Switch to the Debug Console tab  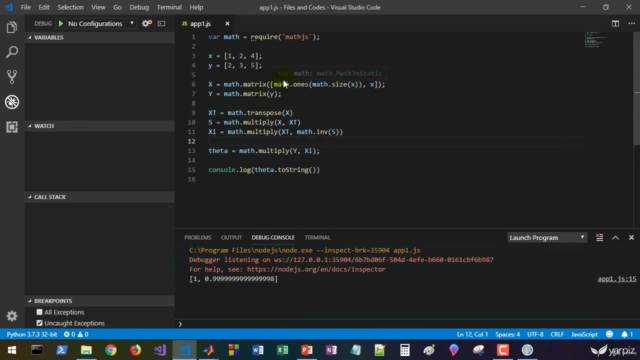[273, 238]
